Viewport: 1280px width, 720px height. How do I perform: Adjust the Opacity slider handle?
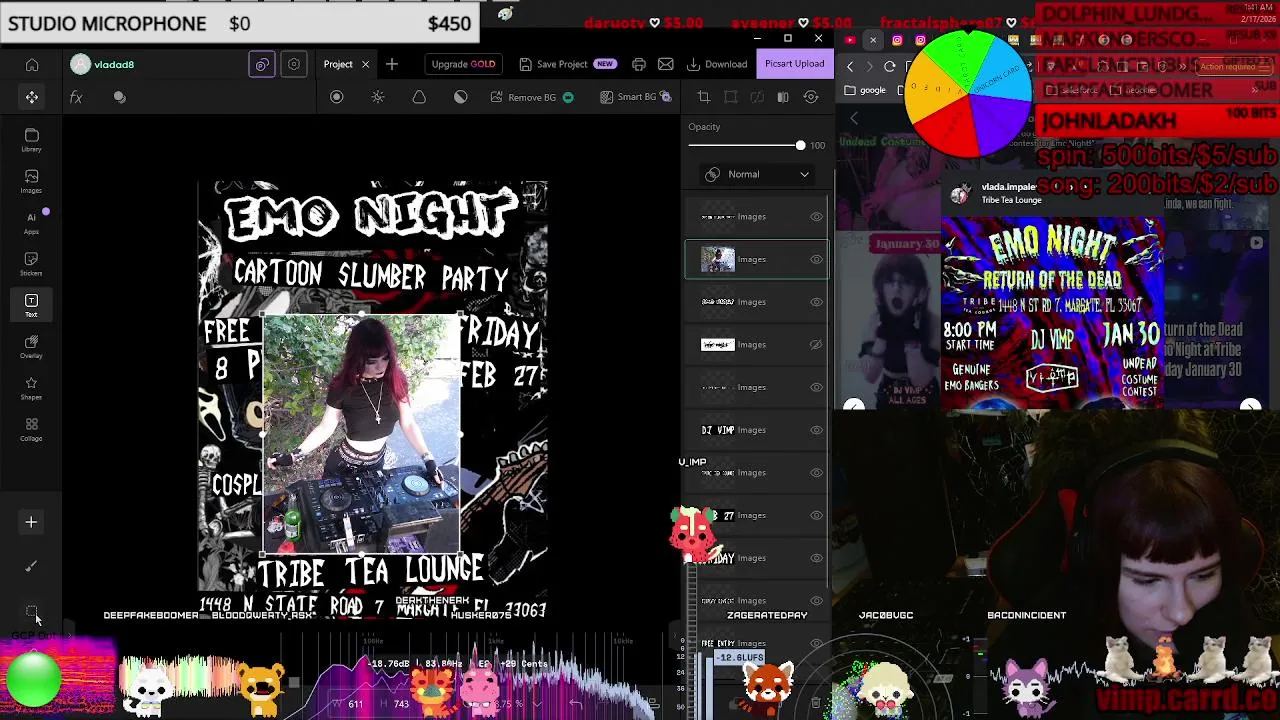[x=800, y=146]
